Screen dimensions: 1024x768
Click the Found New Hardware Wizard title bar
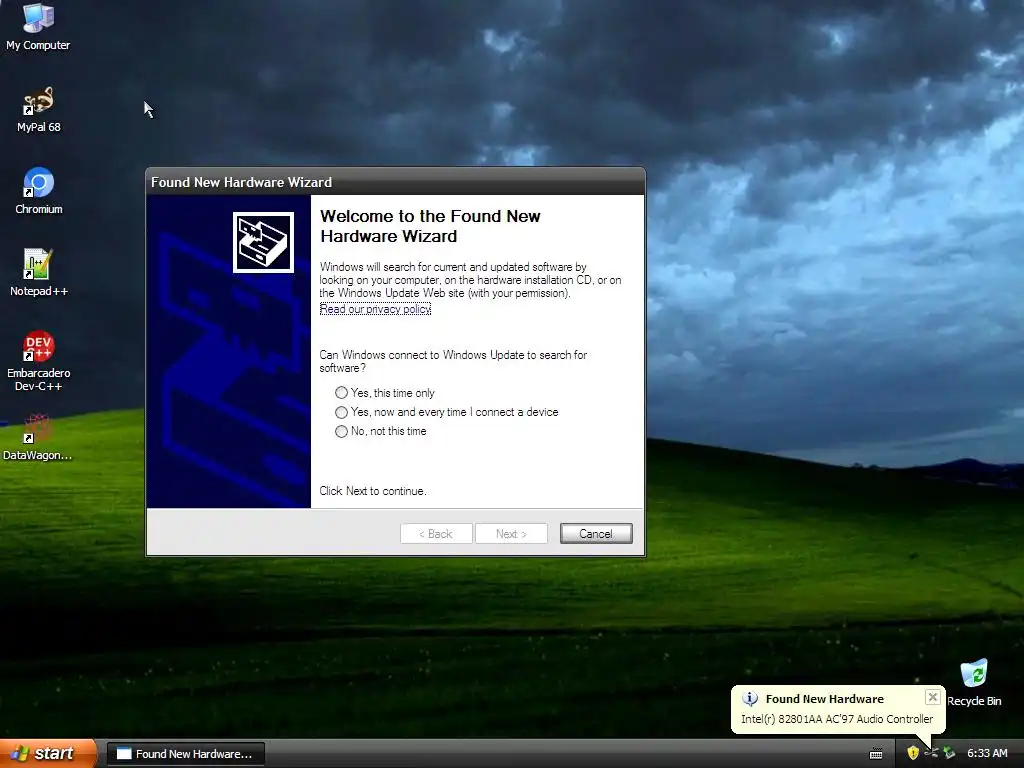[395, 182]
